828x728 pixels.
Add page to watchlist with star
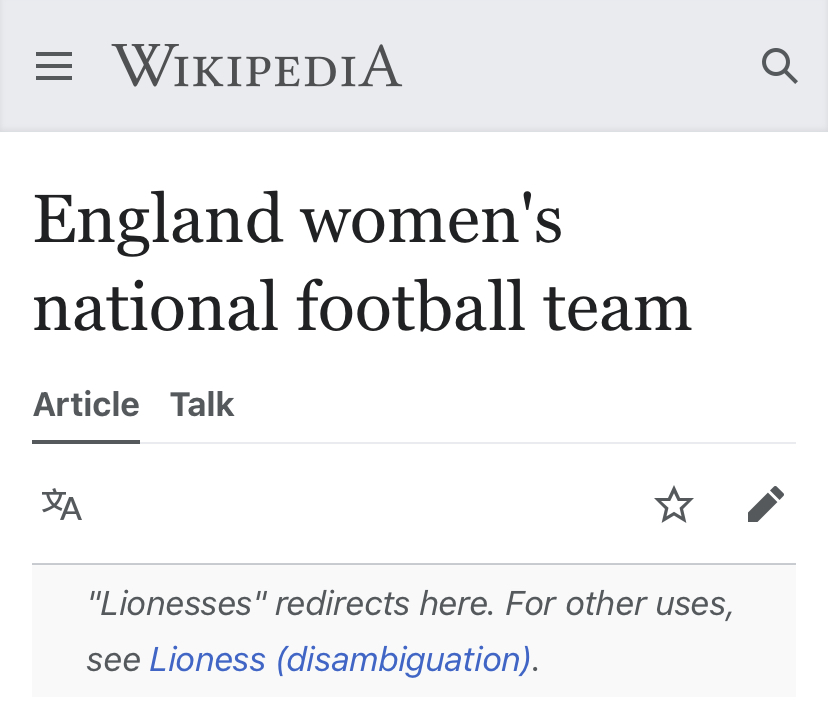point(674,505)
